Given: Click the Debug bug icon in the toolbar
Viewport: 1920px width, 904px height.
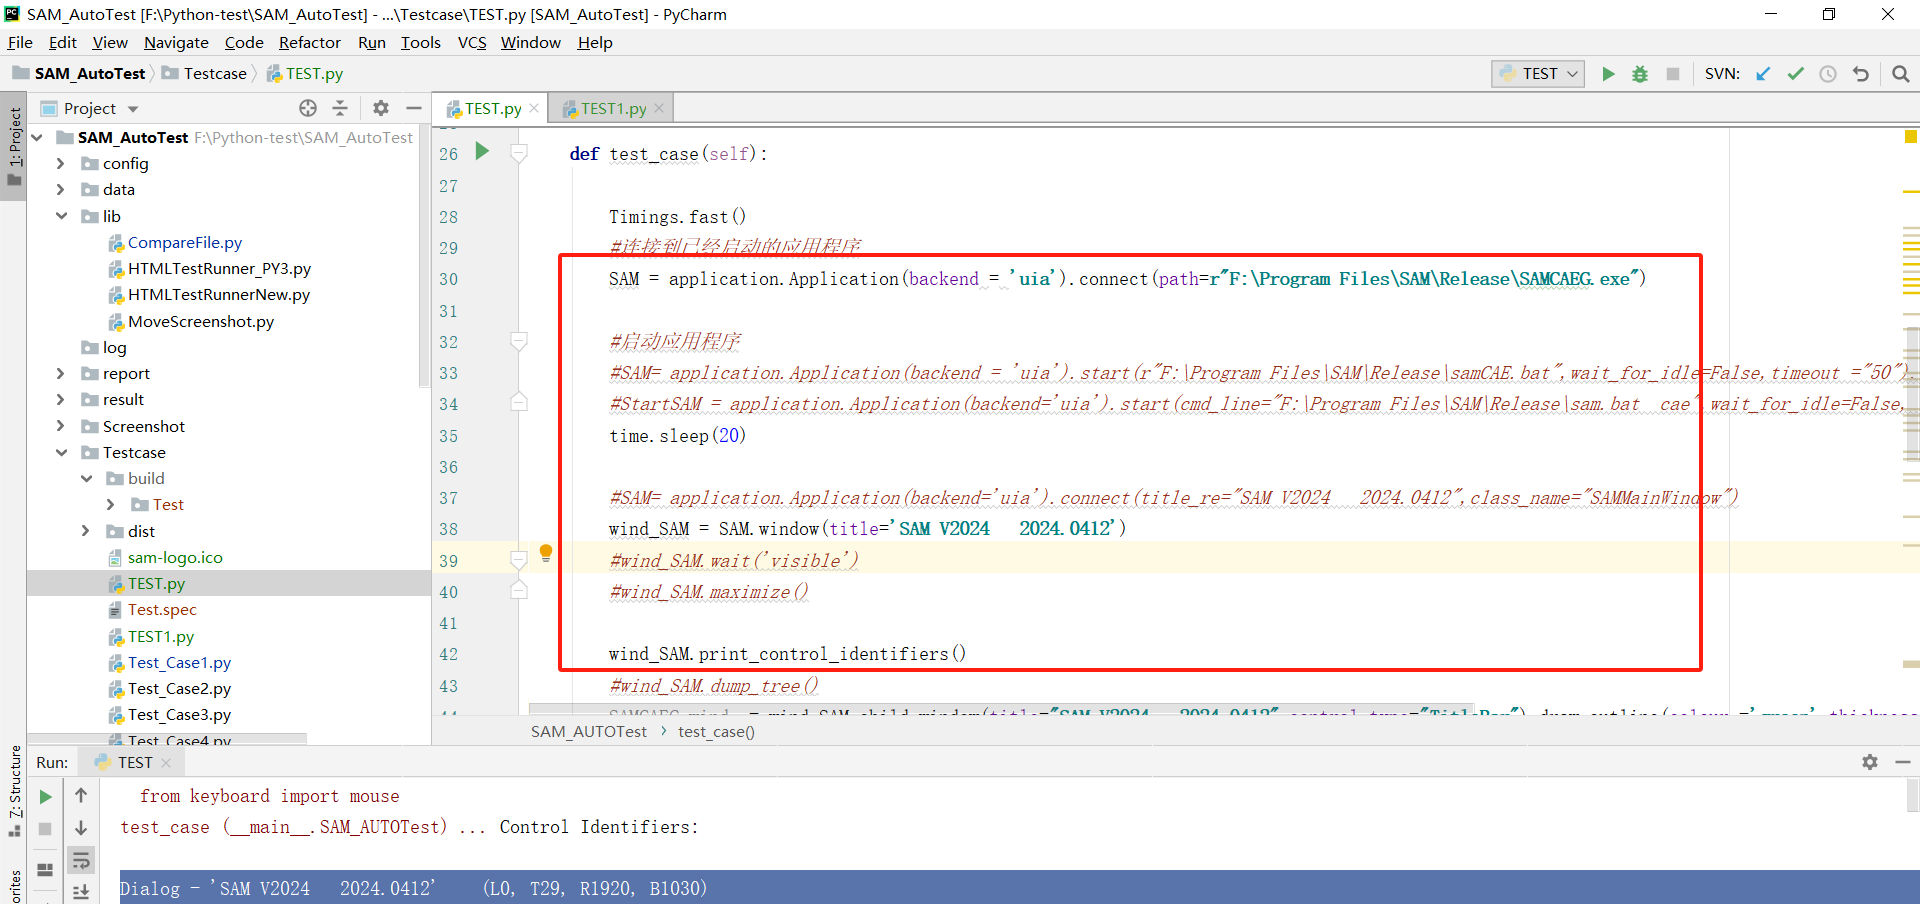Looking at the screenshot, I should (x=1640, y=74).
